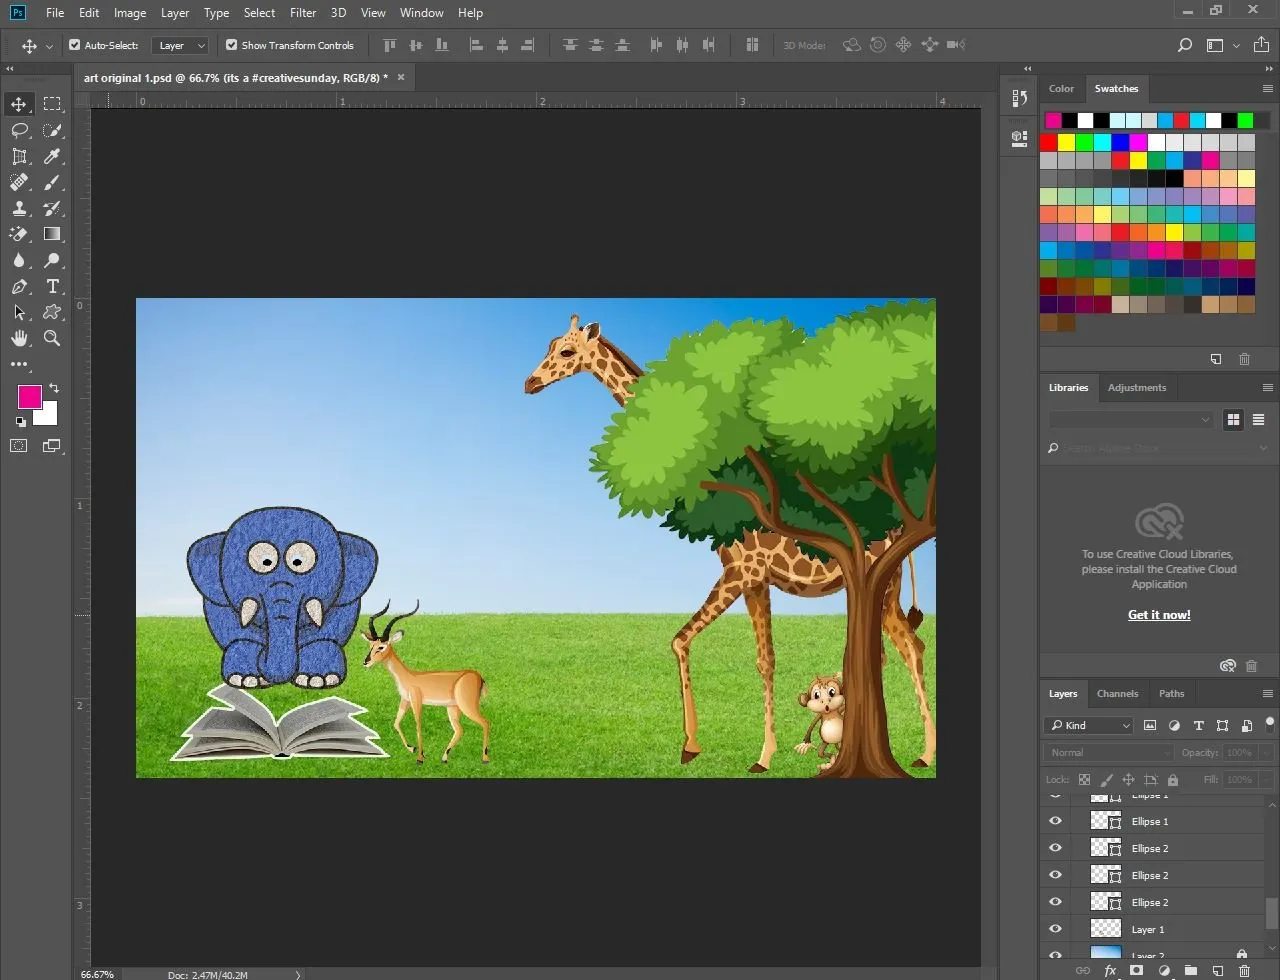Screen dimensions: 1280x980
Task: Open the blend mode Normal dropdown
Action: coord(1109,752)
